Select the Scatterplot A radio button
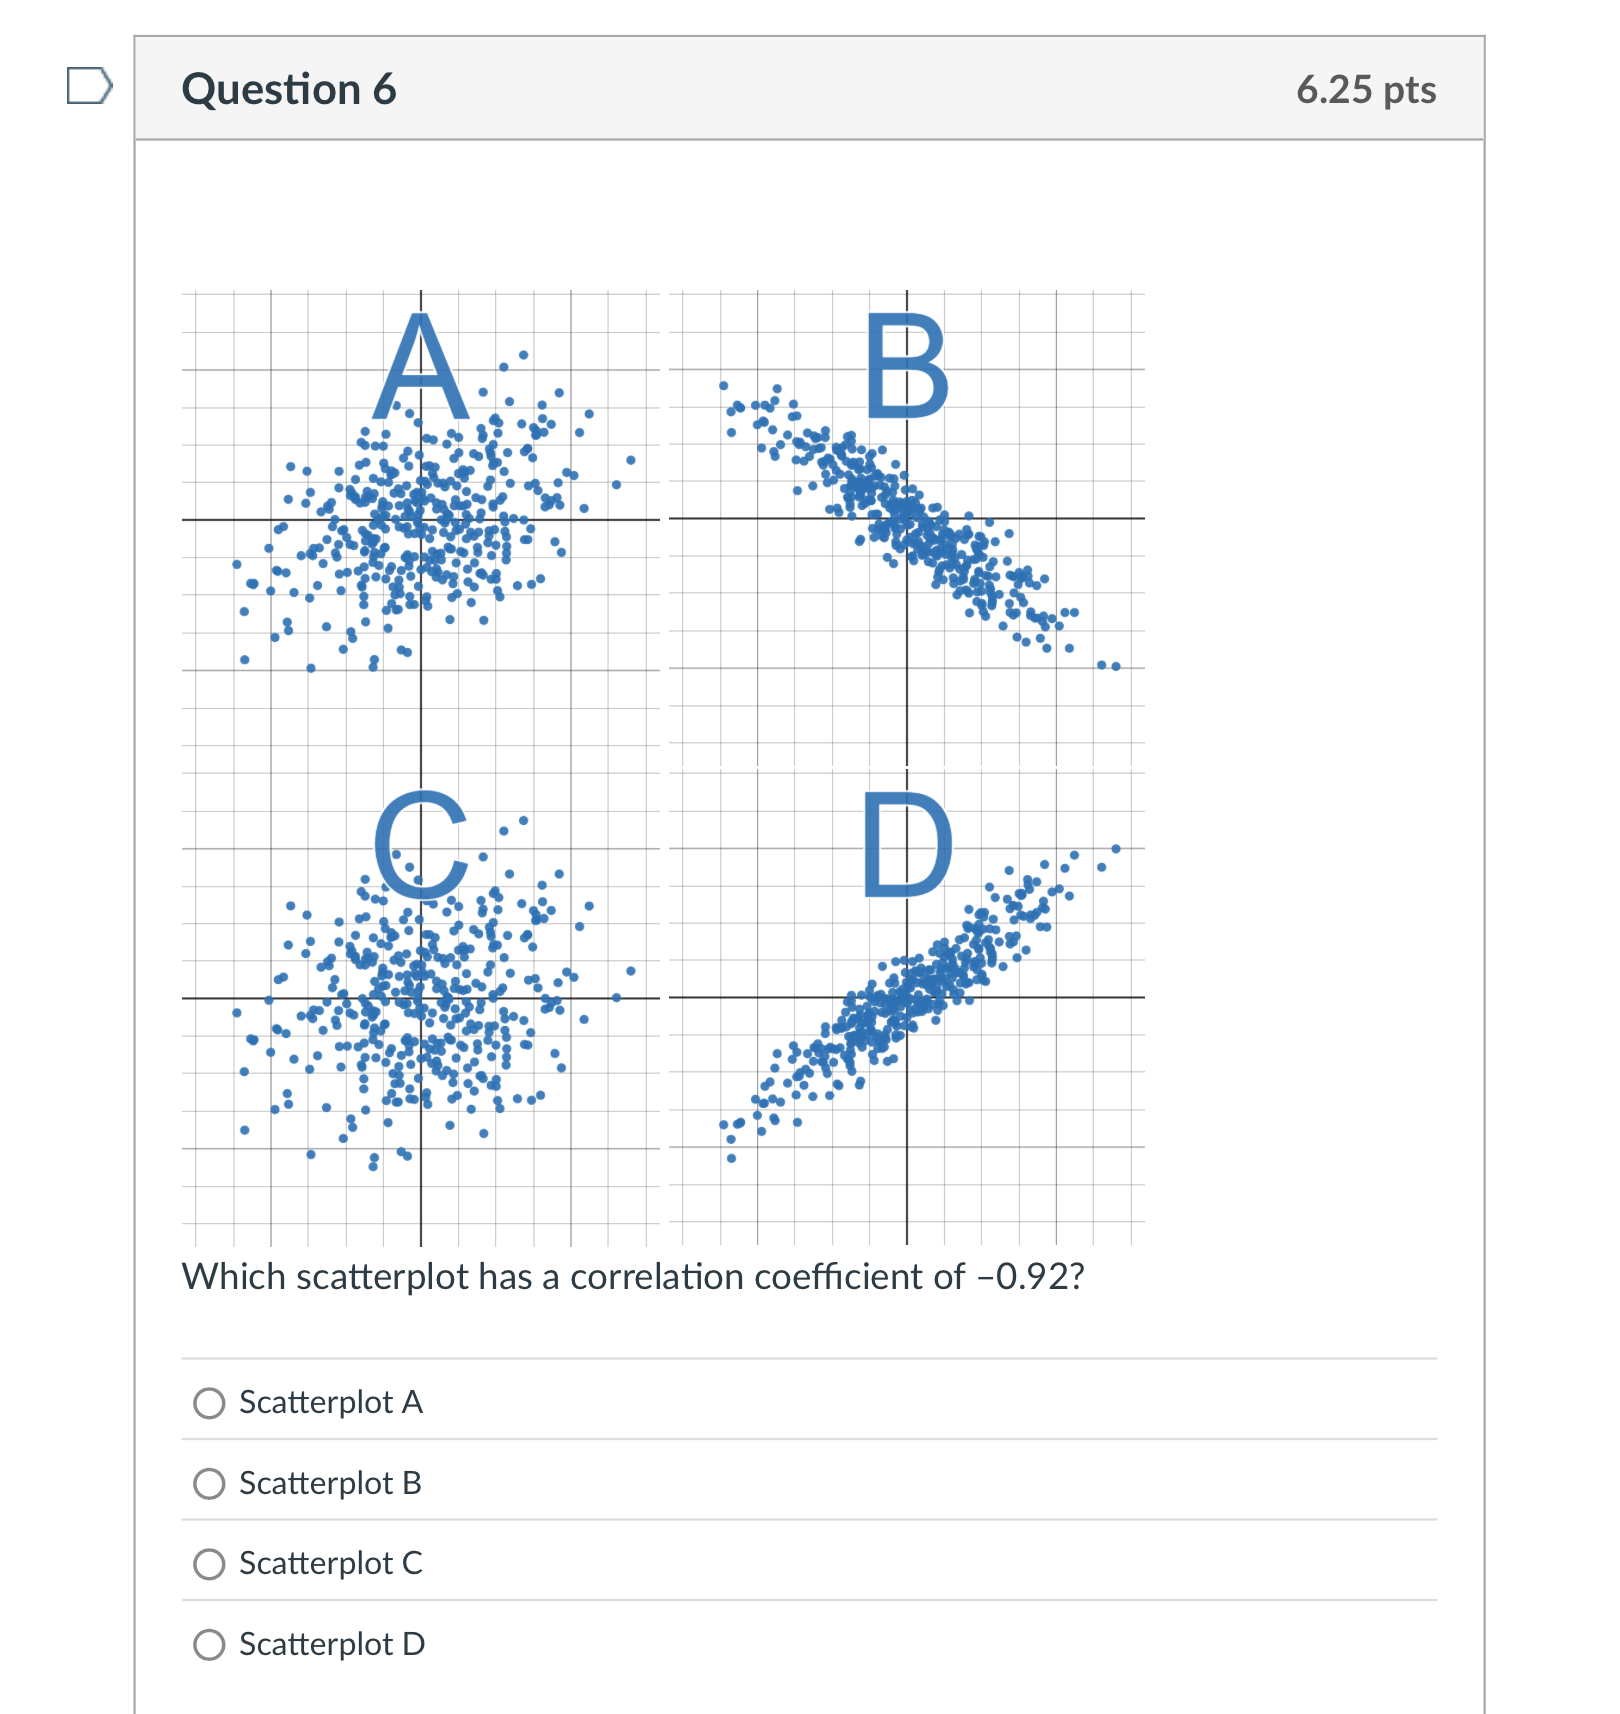The height and width of the screenshot is (1714, 1620). (209, 1403)
